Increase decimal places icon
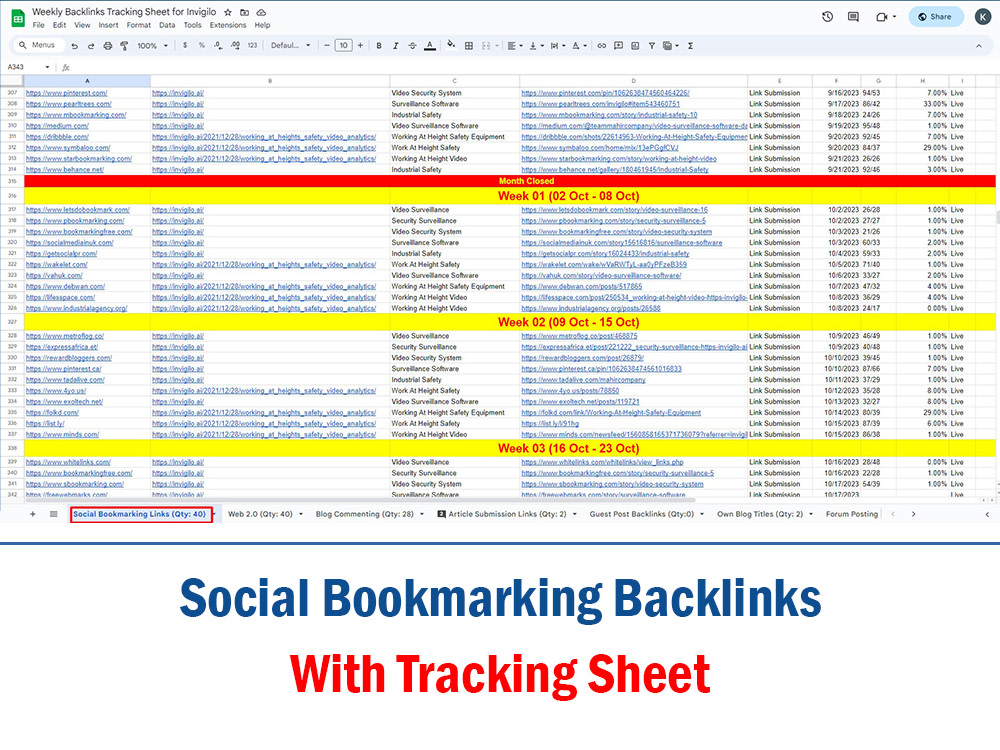The image size is (1000, 750). pyautogui.click(x=235, y=45)
